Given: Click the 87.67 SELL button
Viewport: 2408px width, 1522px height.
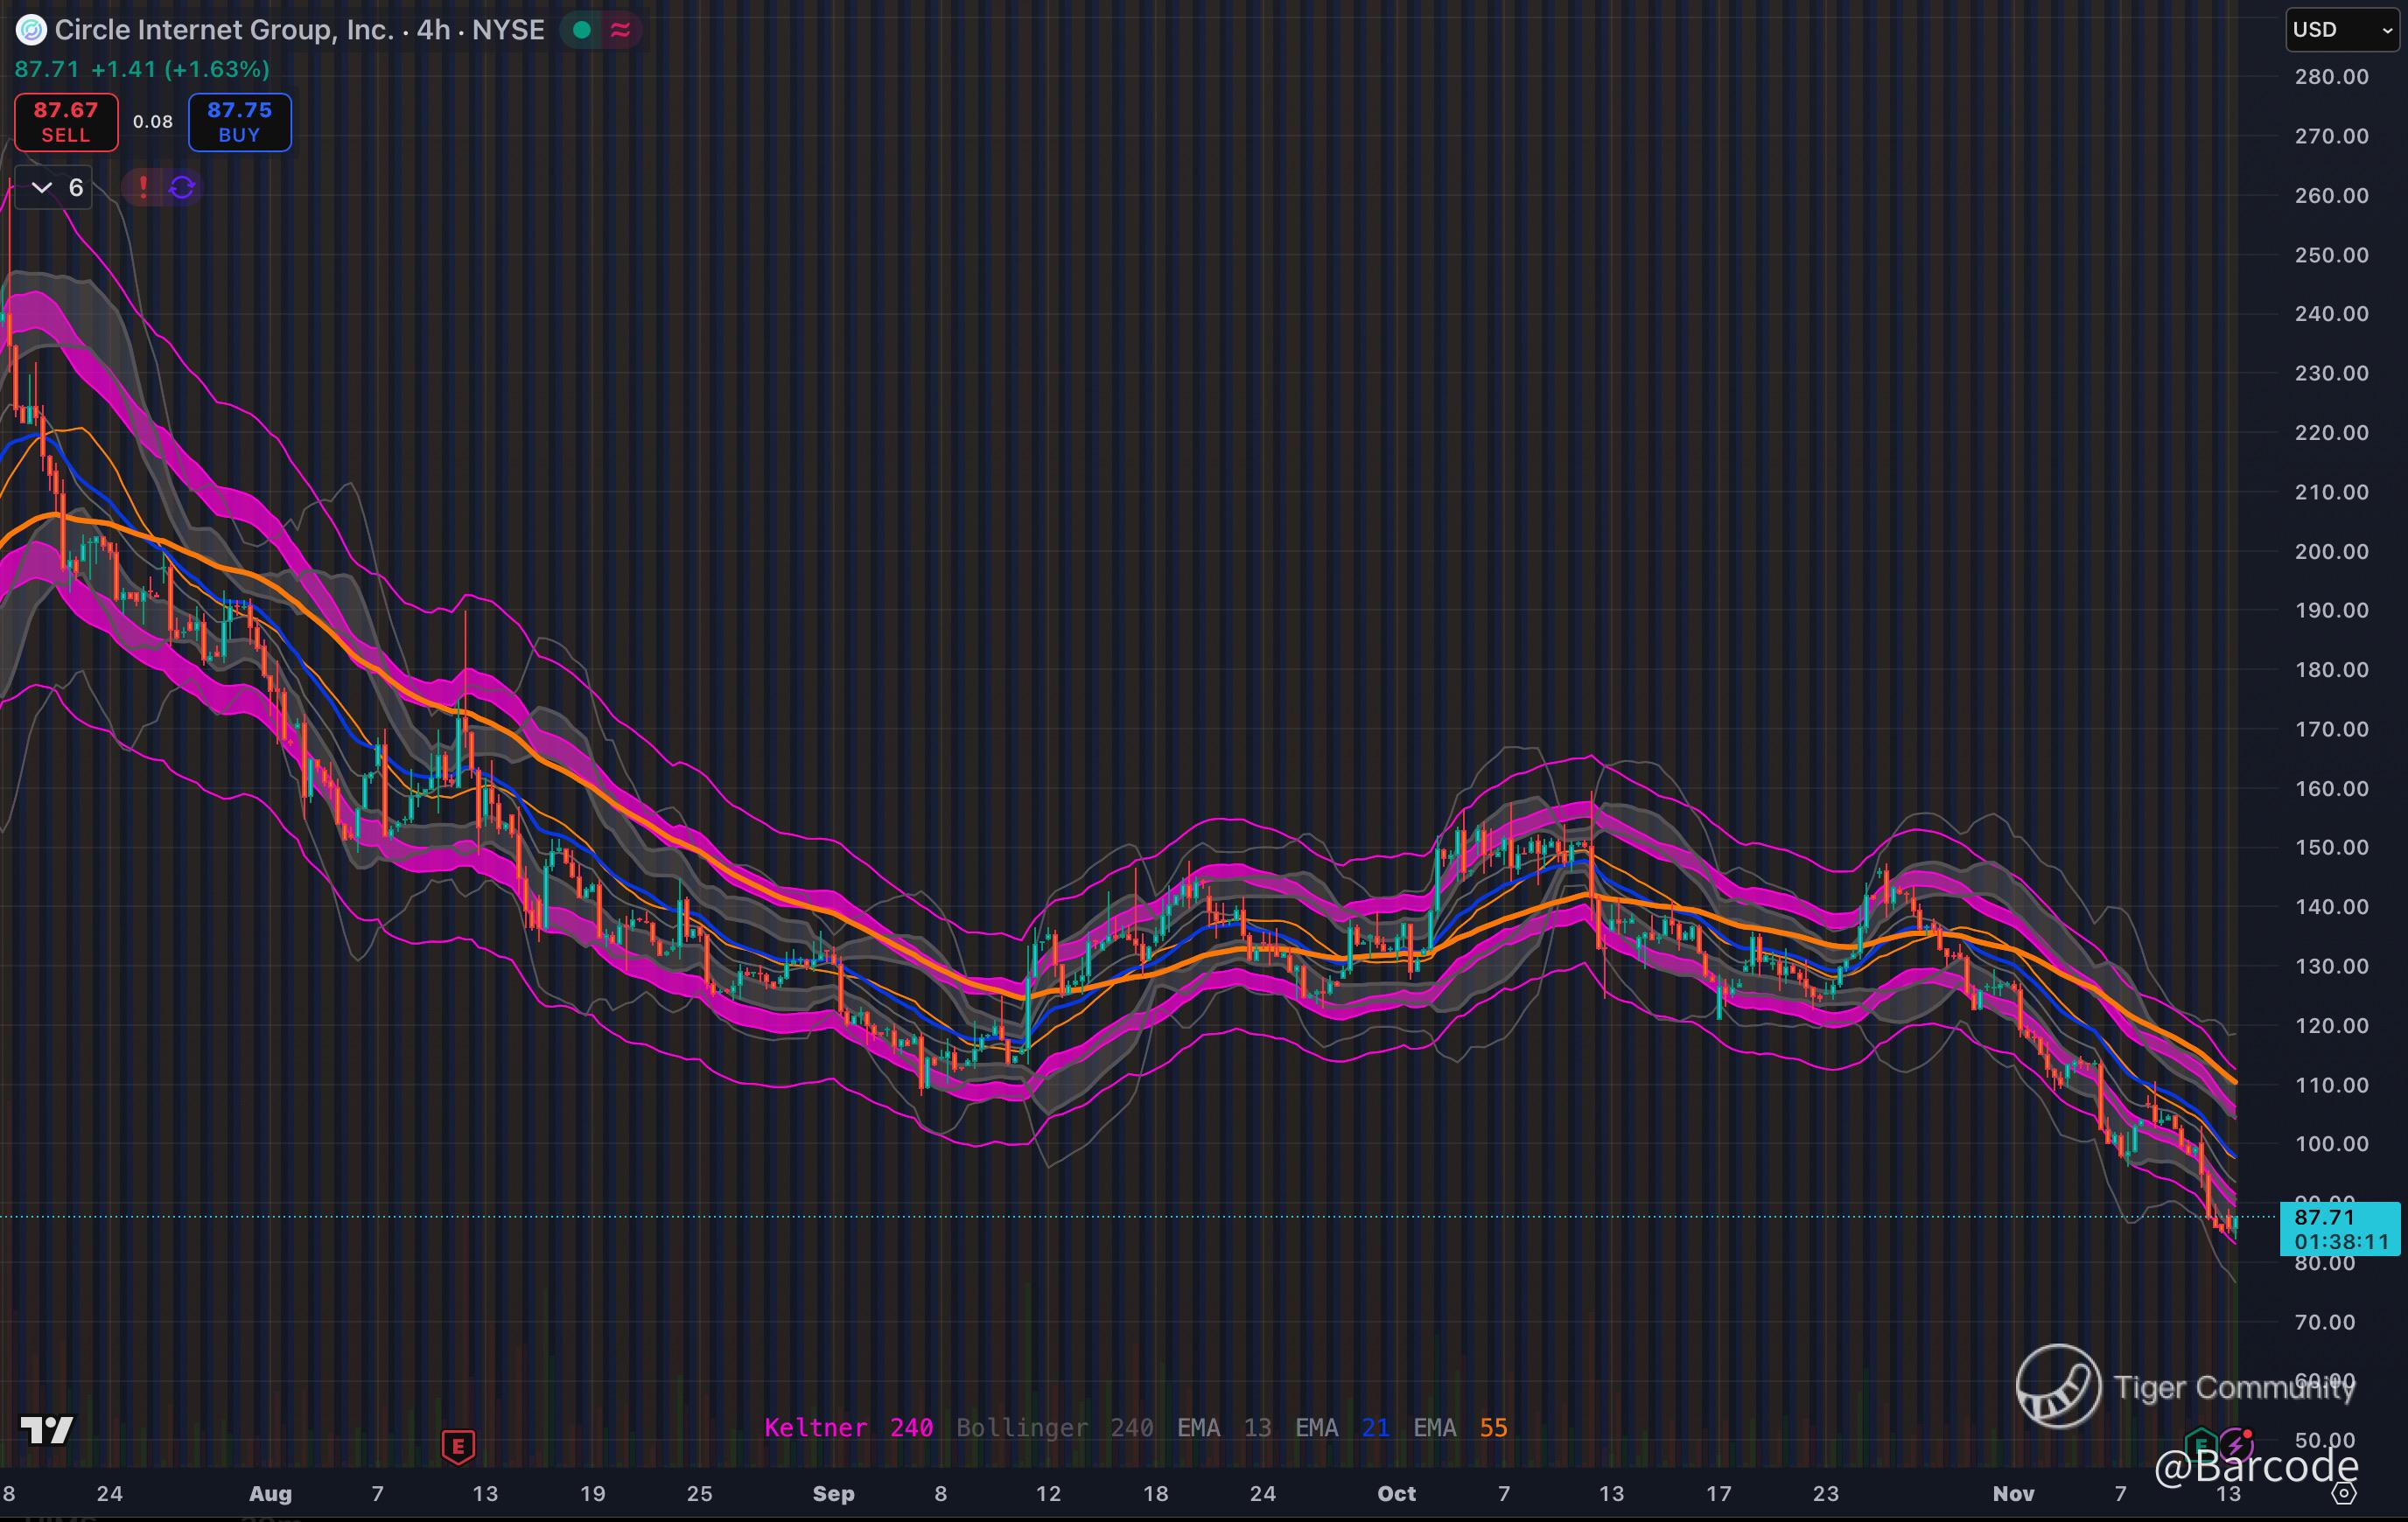Looking at the screenshot, I should 66,122.
